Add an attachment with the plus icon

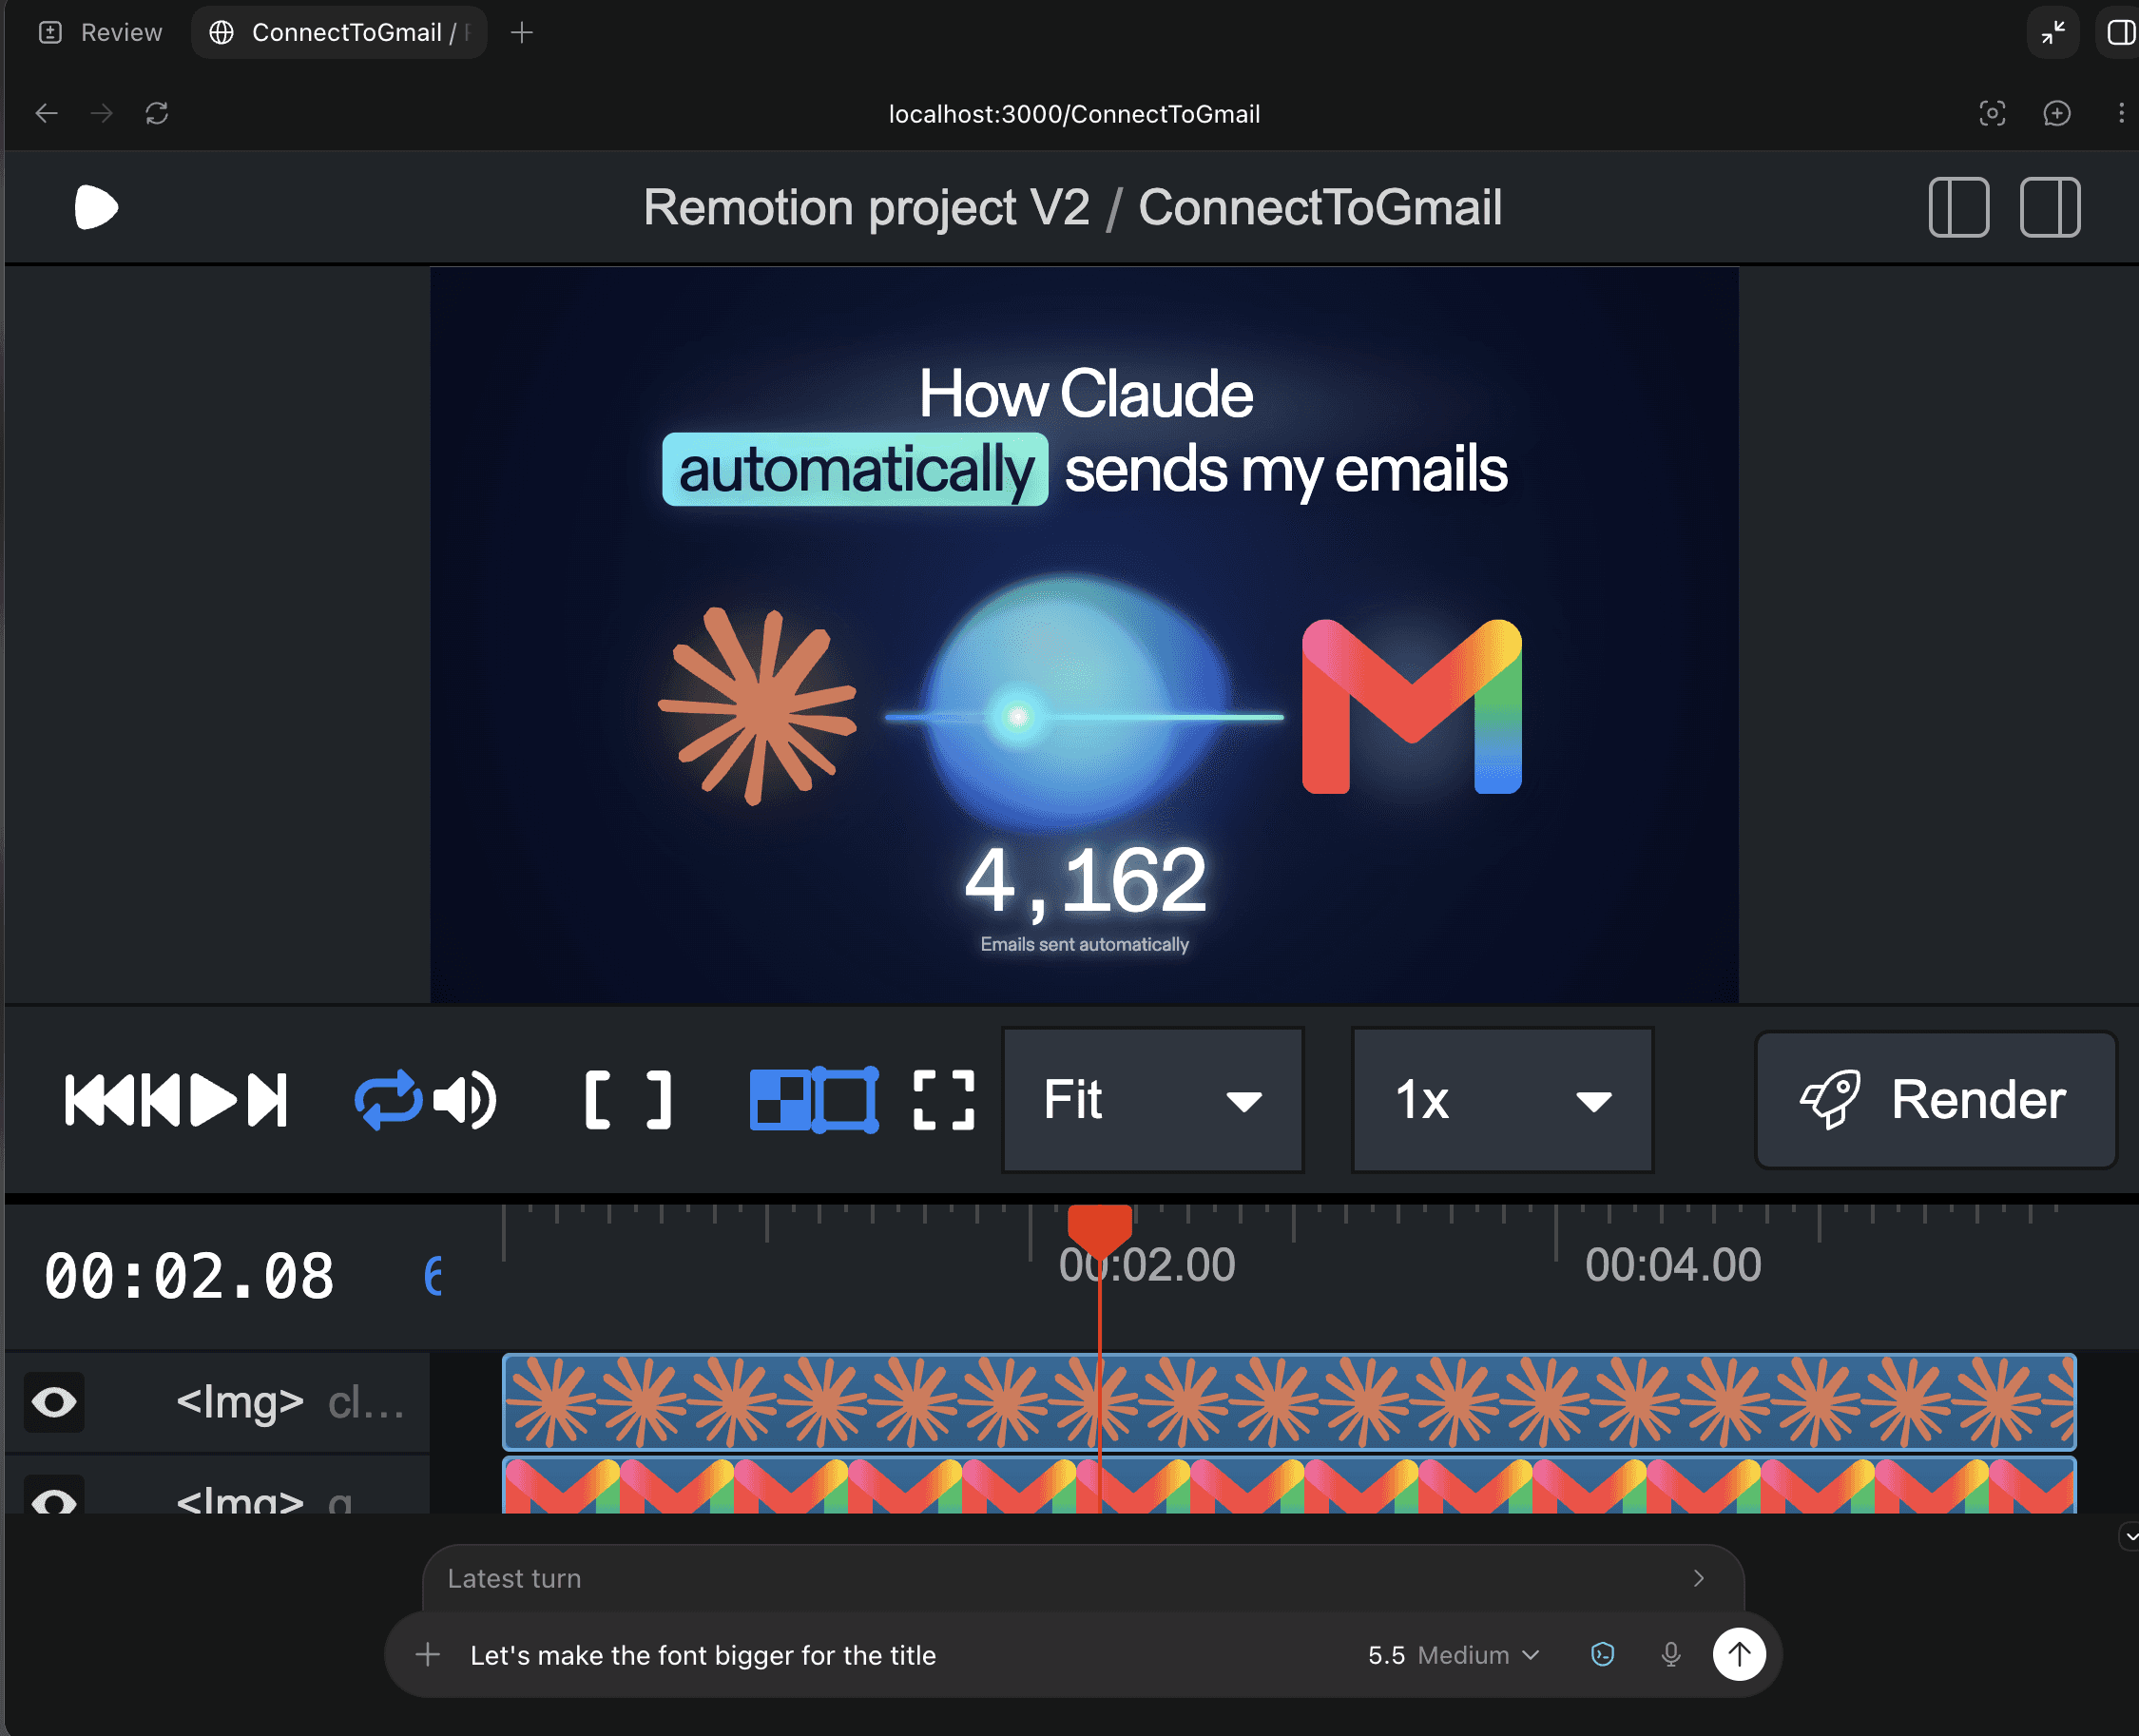pyautogui.click(x=427, y=1654)
